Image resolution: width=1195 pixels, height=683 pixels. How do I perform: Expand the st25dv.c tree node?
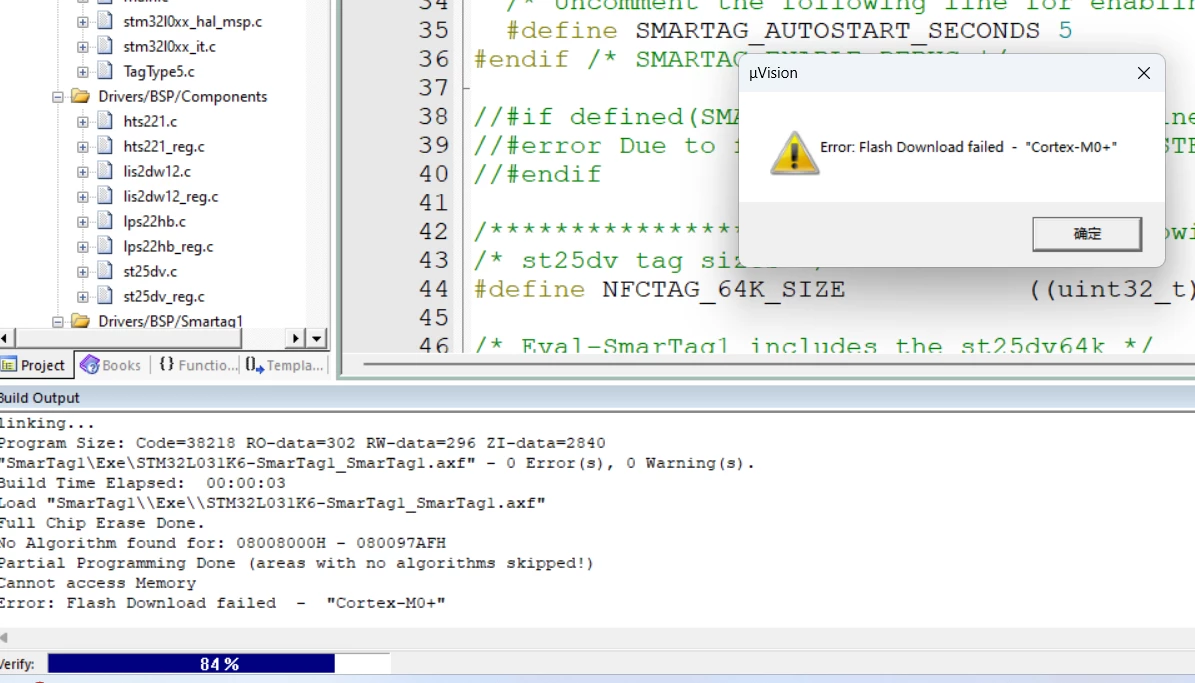click(82, 272)
